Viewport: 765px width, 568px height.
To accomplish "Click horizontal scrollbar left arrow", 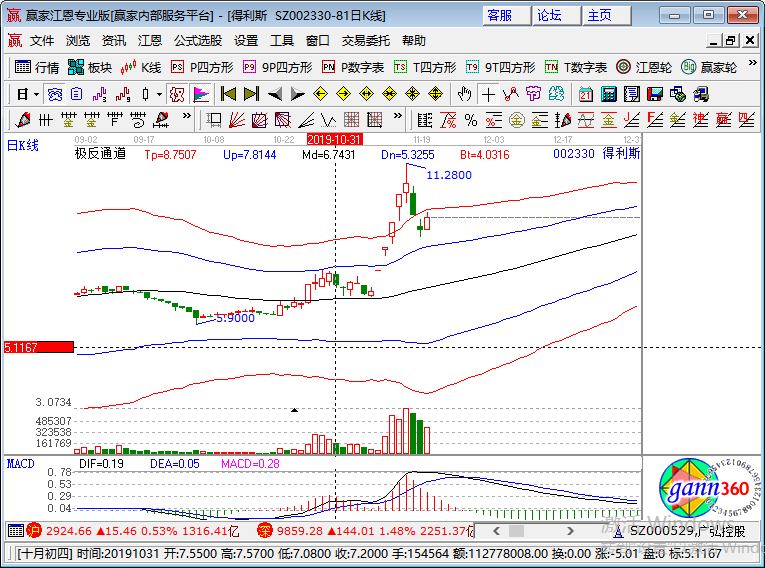I will tap(496, 531).
